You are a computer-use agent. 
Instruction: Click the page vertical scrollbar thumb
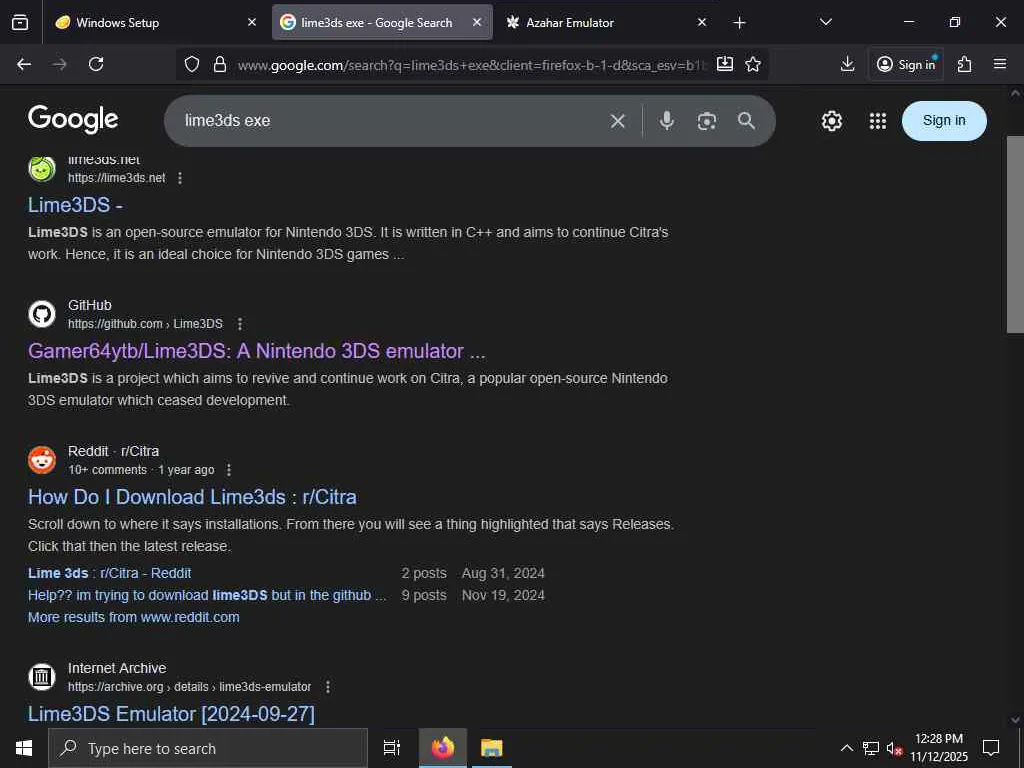1015,235
